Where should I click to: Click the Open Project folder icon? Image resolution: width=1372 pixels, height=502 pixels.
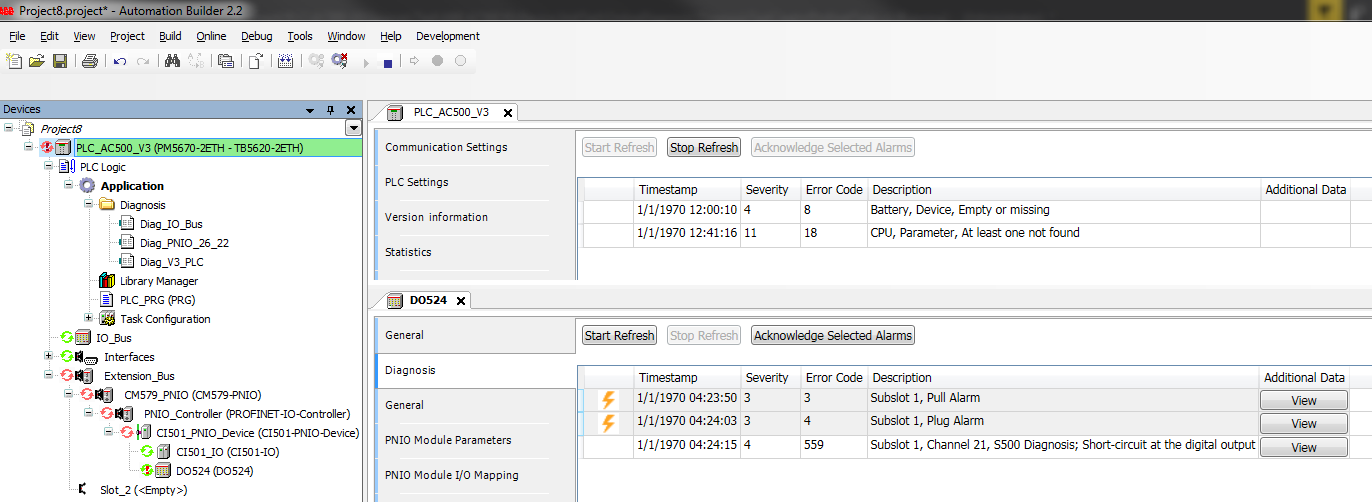point(37,61)
